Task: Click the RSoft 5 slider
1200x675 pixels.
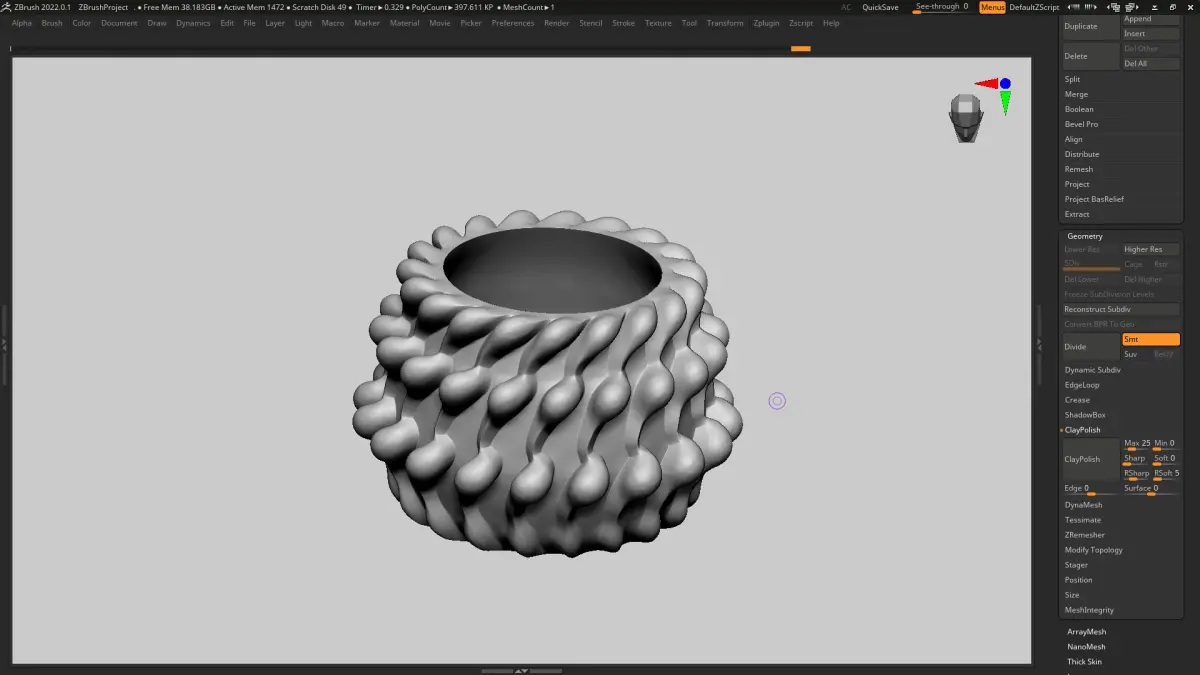Action: 1167,474
